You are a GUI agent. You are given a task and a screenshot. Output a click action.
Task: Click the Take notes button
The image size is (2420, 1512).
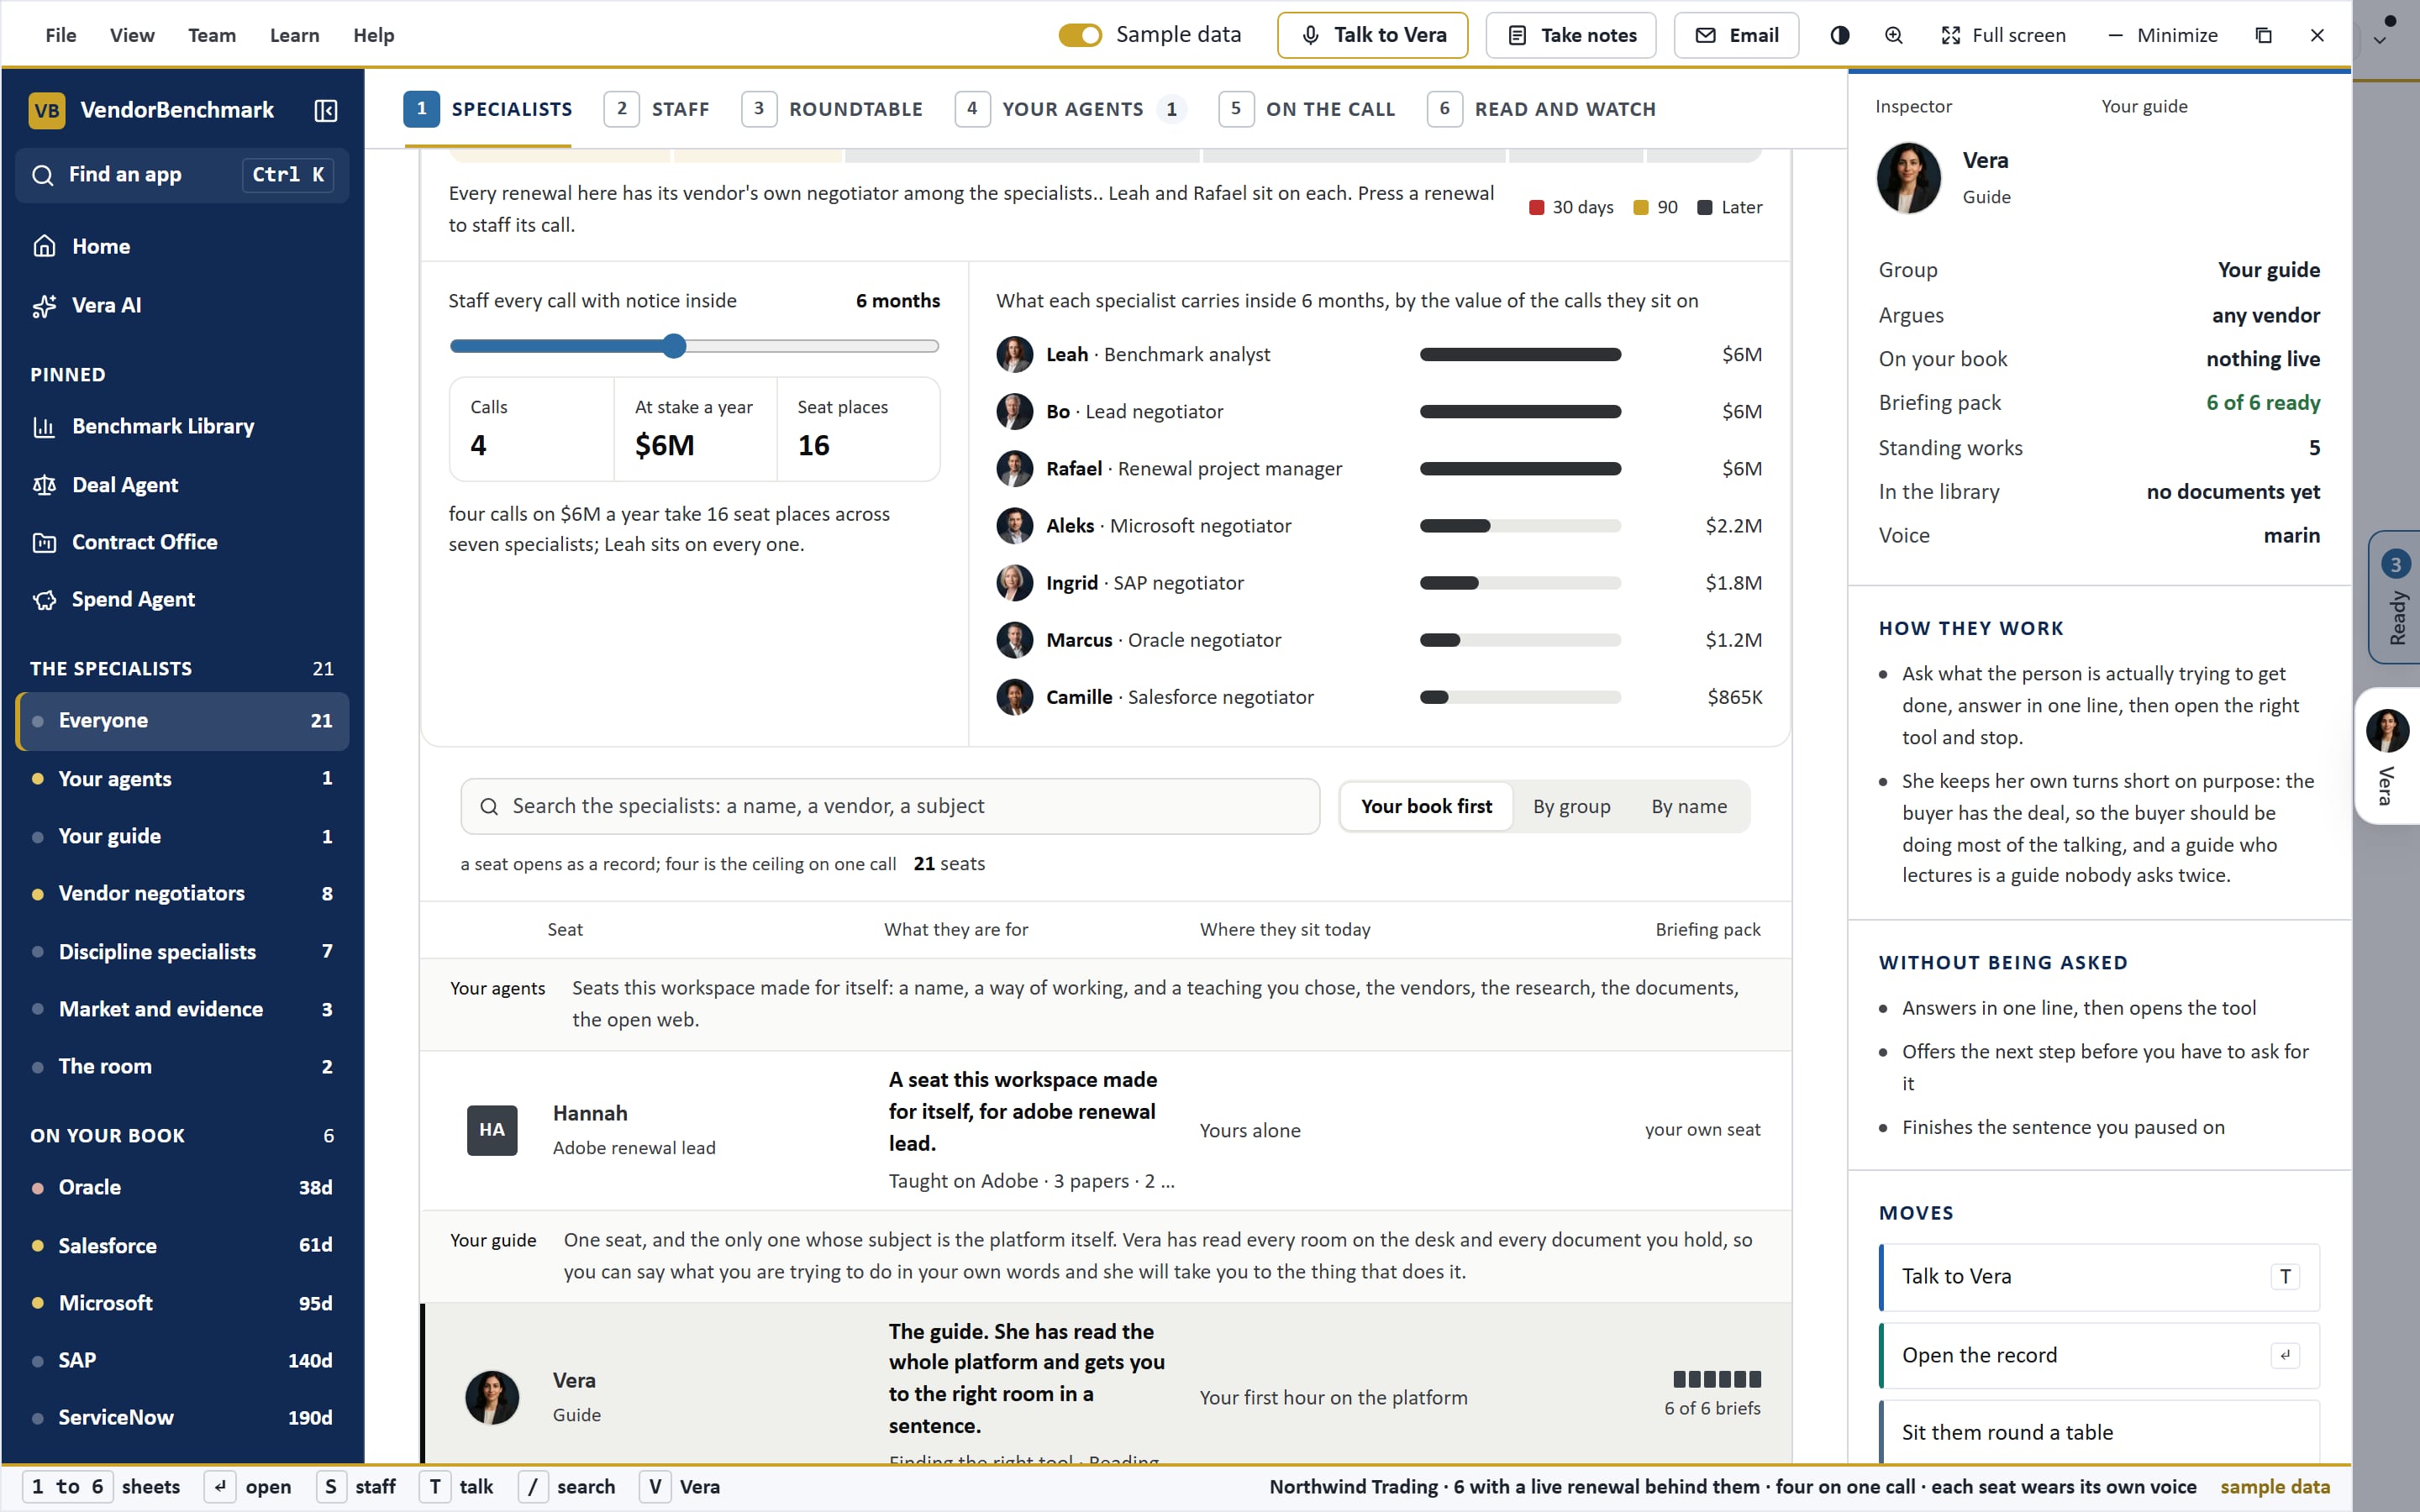point(1570,35)
